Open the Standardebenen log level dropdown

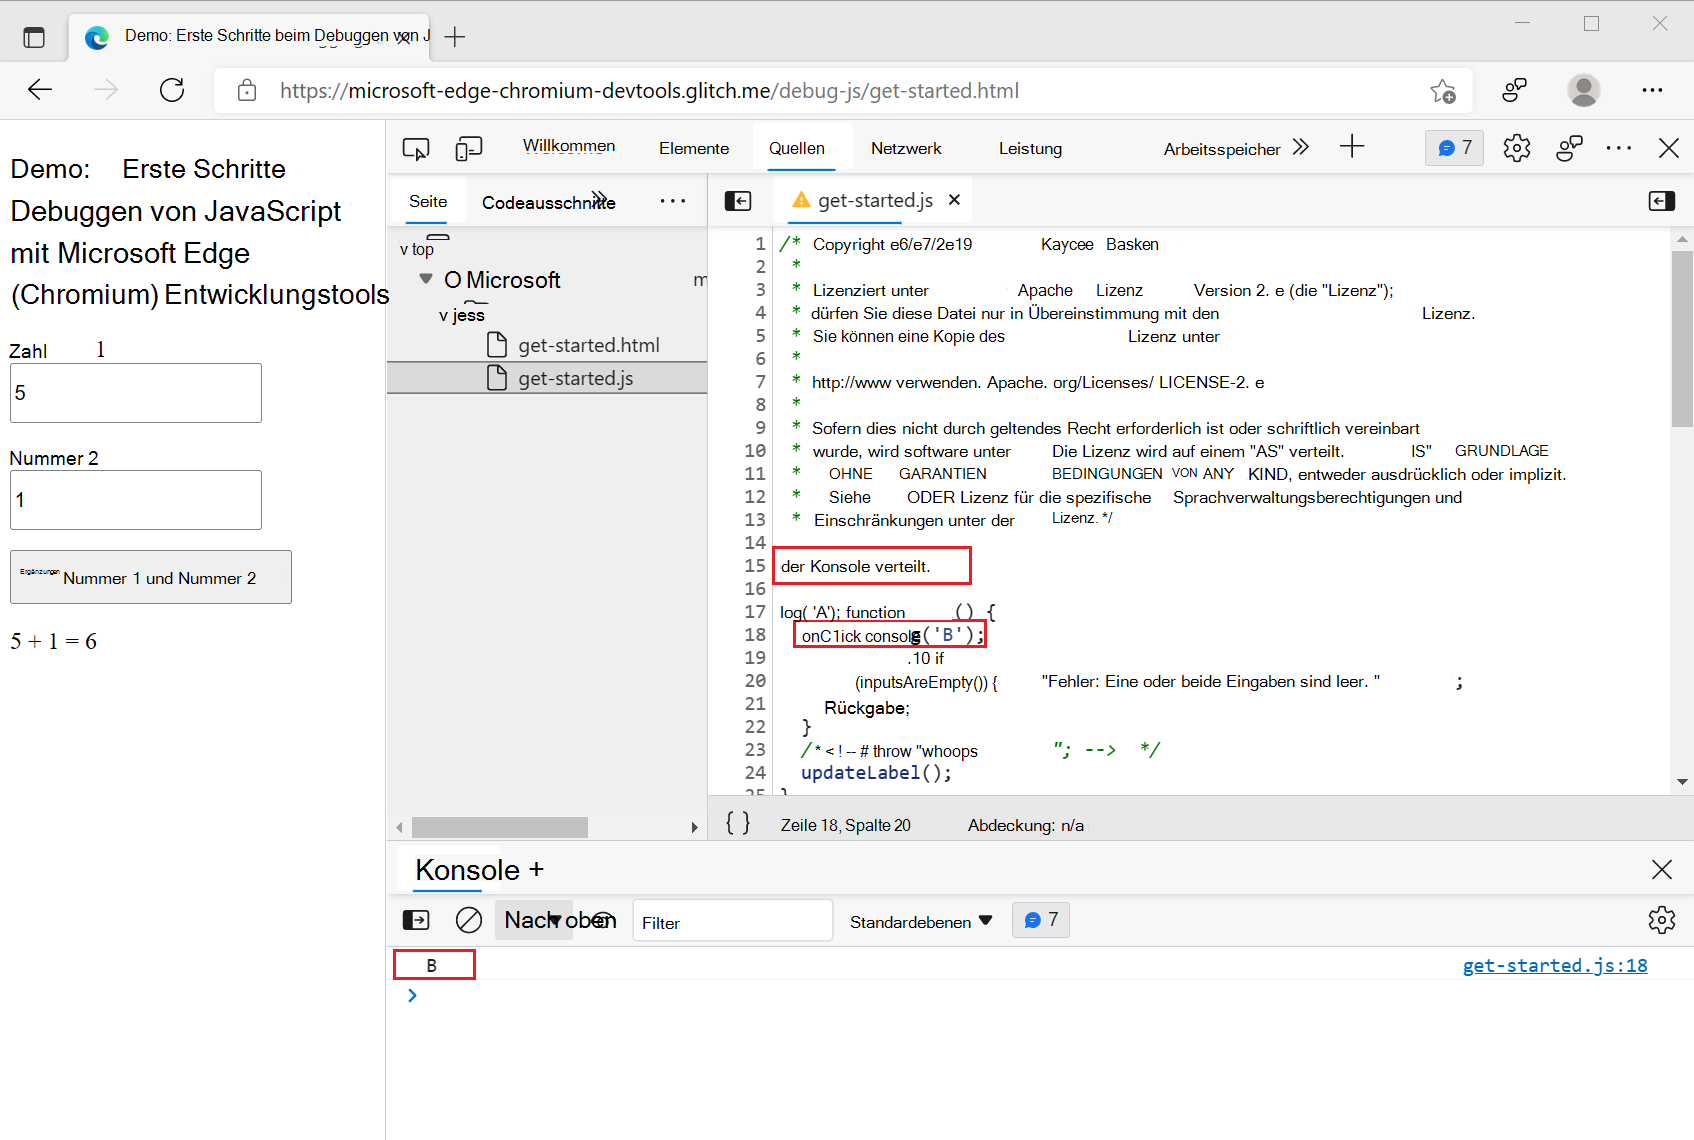pyautogui.click(x=919, y=920)
